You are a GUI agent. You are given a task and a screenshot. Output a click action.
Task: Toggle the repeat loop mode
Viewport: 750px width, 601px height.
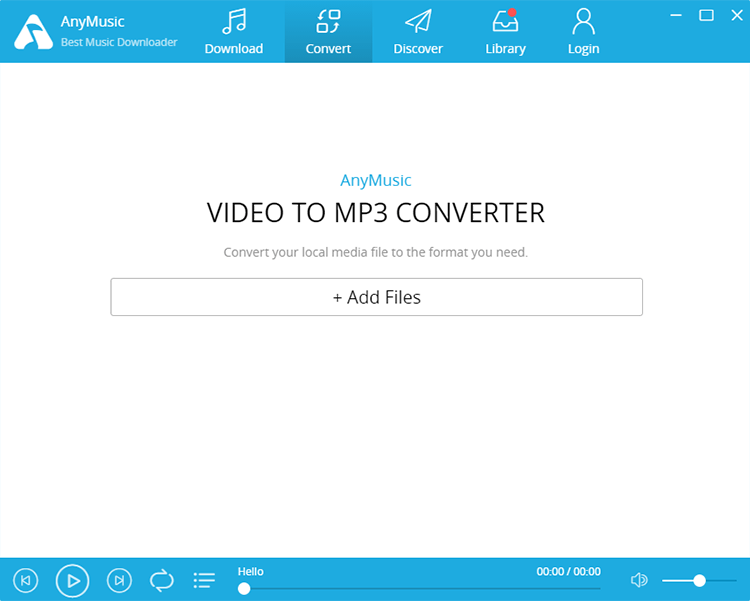pyautogui.click(x=162, y=580)
